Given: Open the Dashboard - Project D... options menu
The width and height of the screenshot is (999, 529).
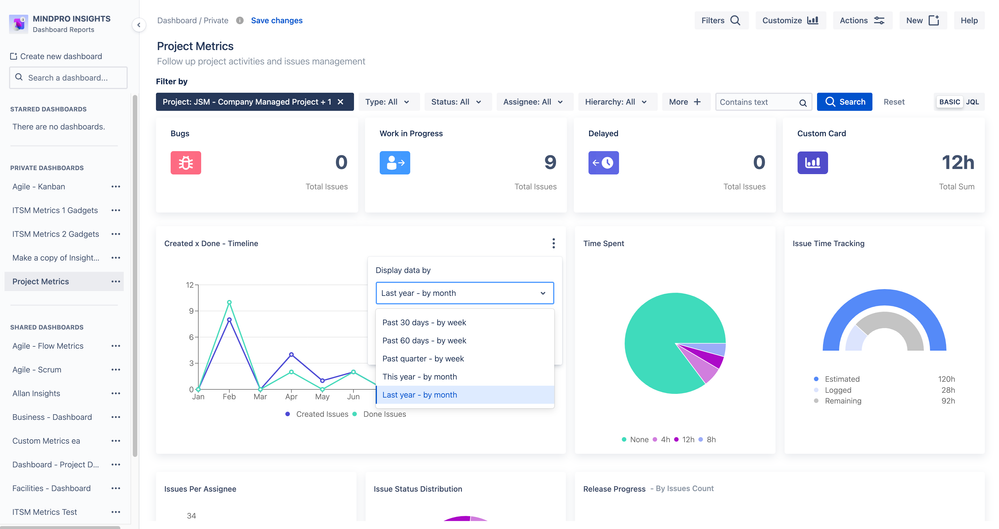Looking at the screenshot, I should [115, 465].
